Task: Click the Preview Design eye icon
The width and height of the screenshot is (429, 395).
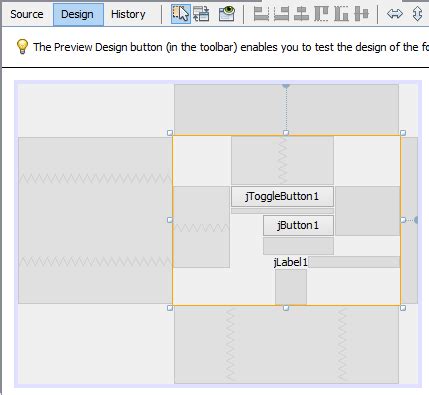Action: pos(227,14)
